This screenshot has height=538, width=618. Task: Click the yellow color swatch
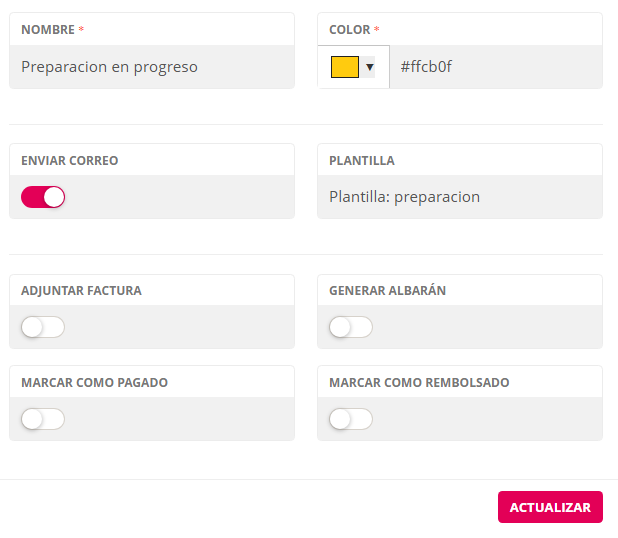click(x=344, y=67)
